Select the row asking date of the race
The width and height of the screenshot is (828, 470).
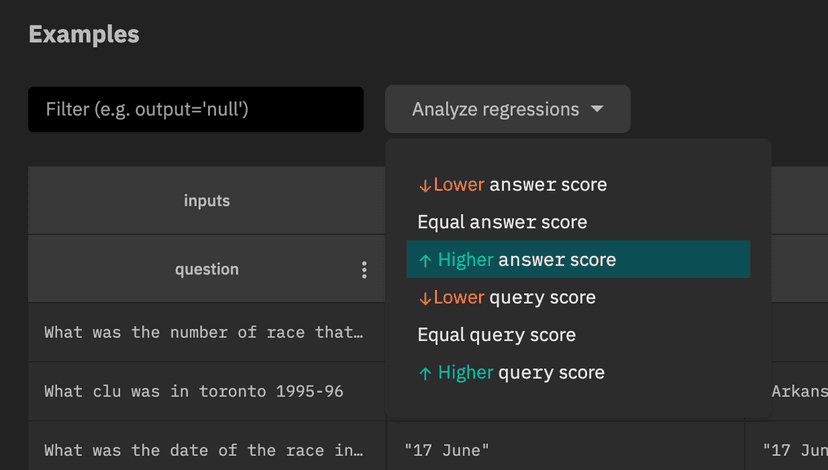coord(204,450)
